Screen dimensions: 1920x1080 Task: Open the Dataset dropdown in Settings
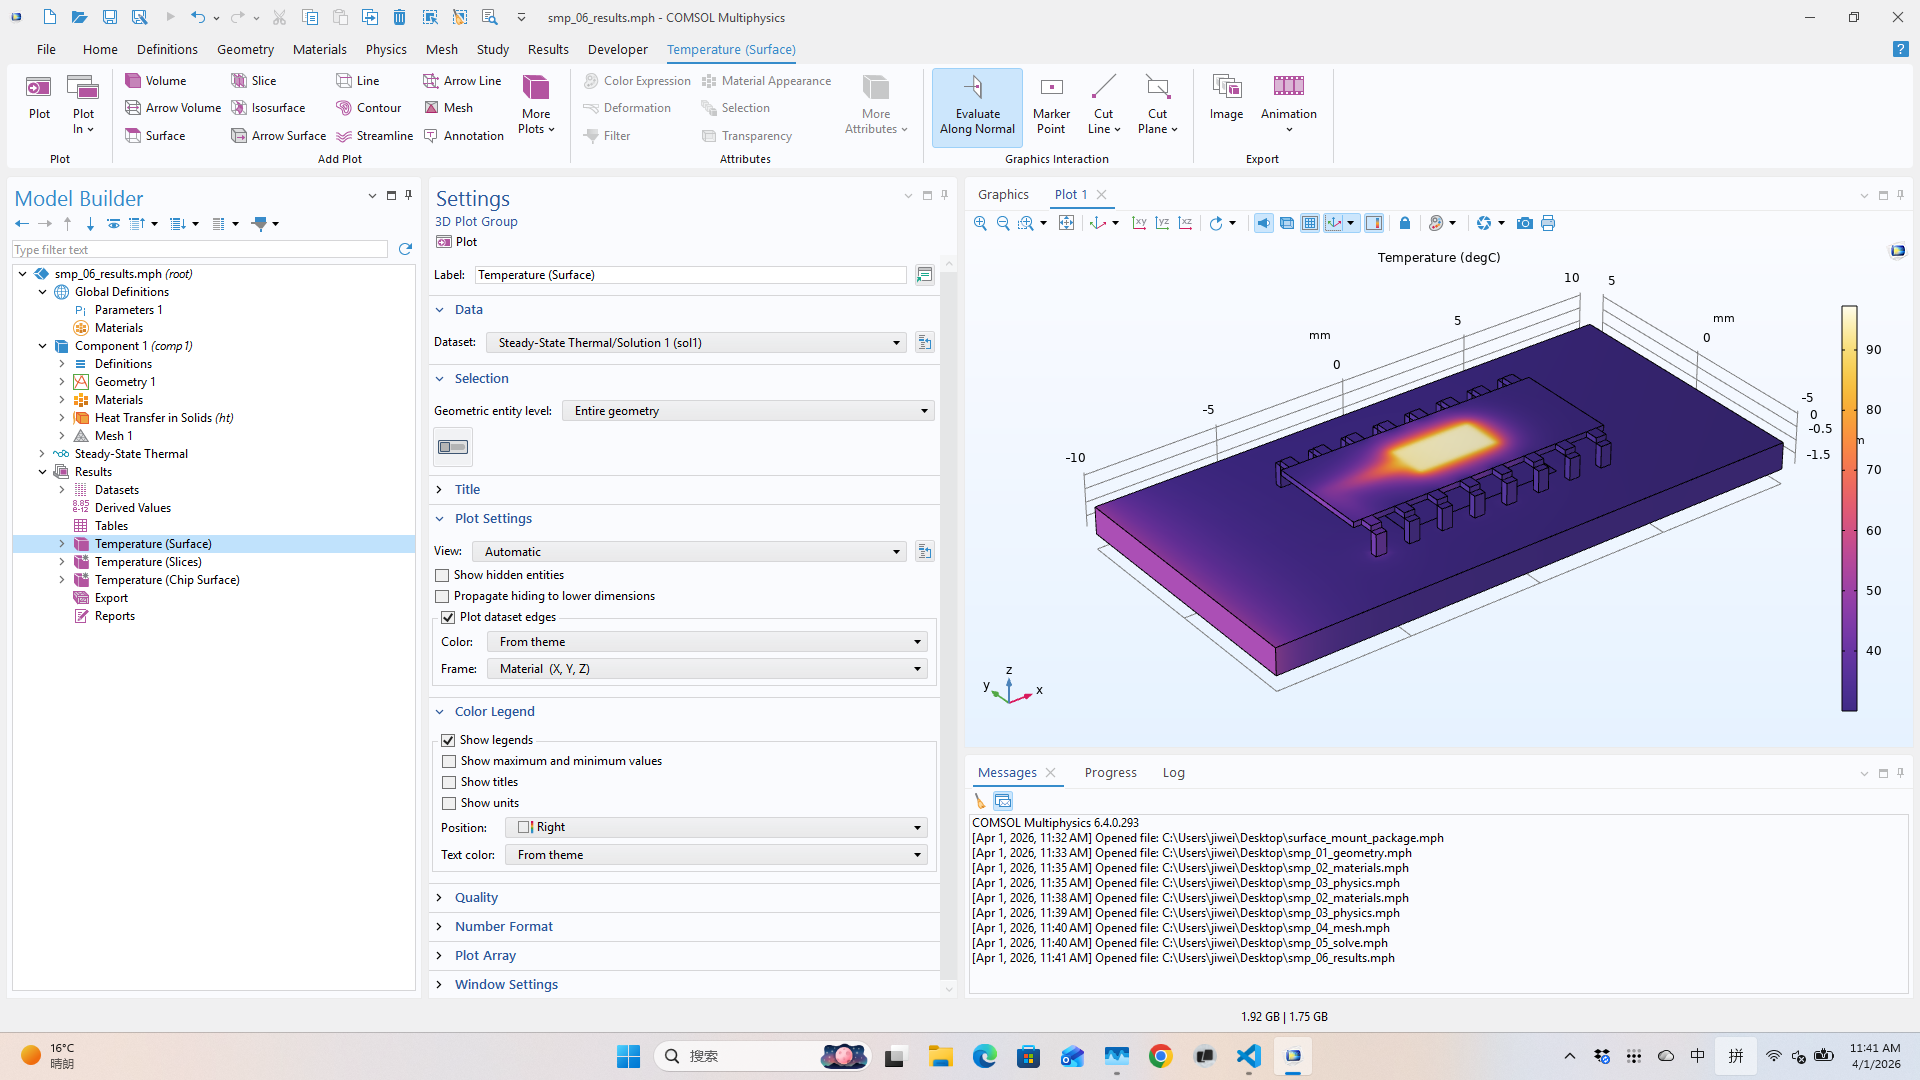(x=895, y=342)
